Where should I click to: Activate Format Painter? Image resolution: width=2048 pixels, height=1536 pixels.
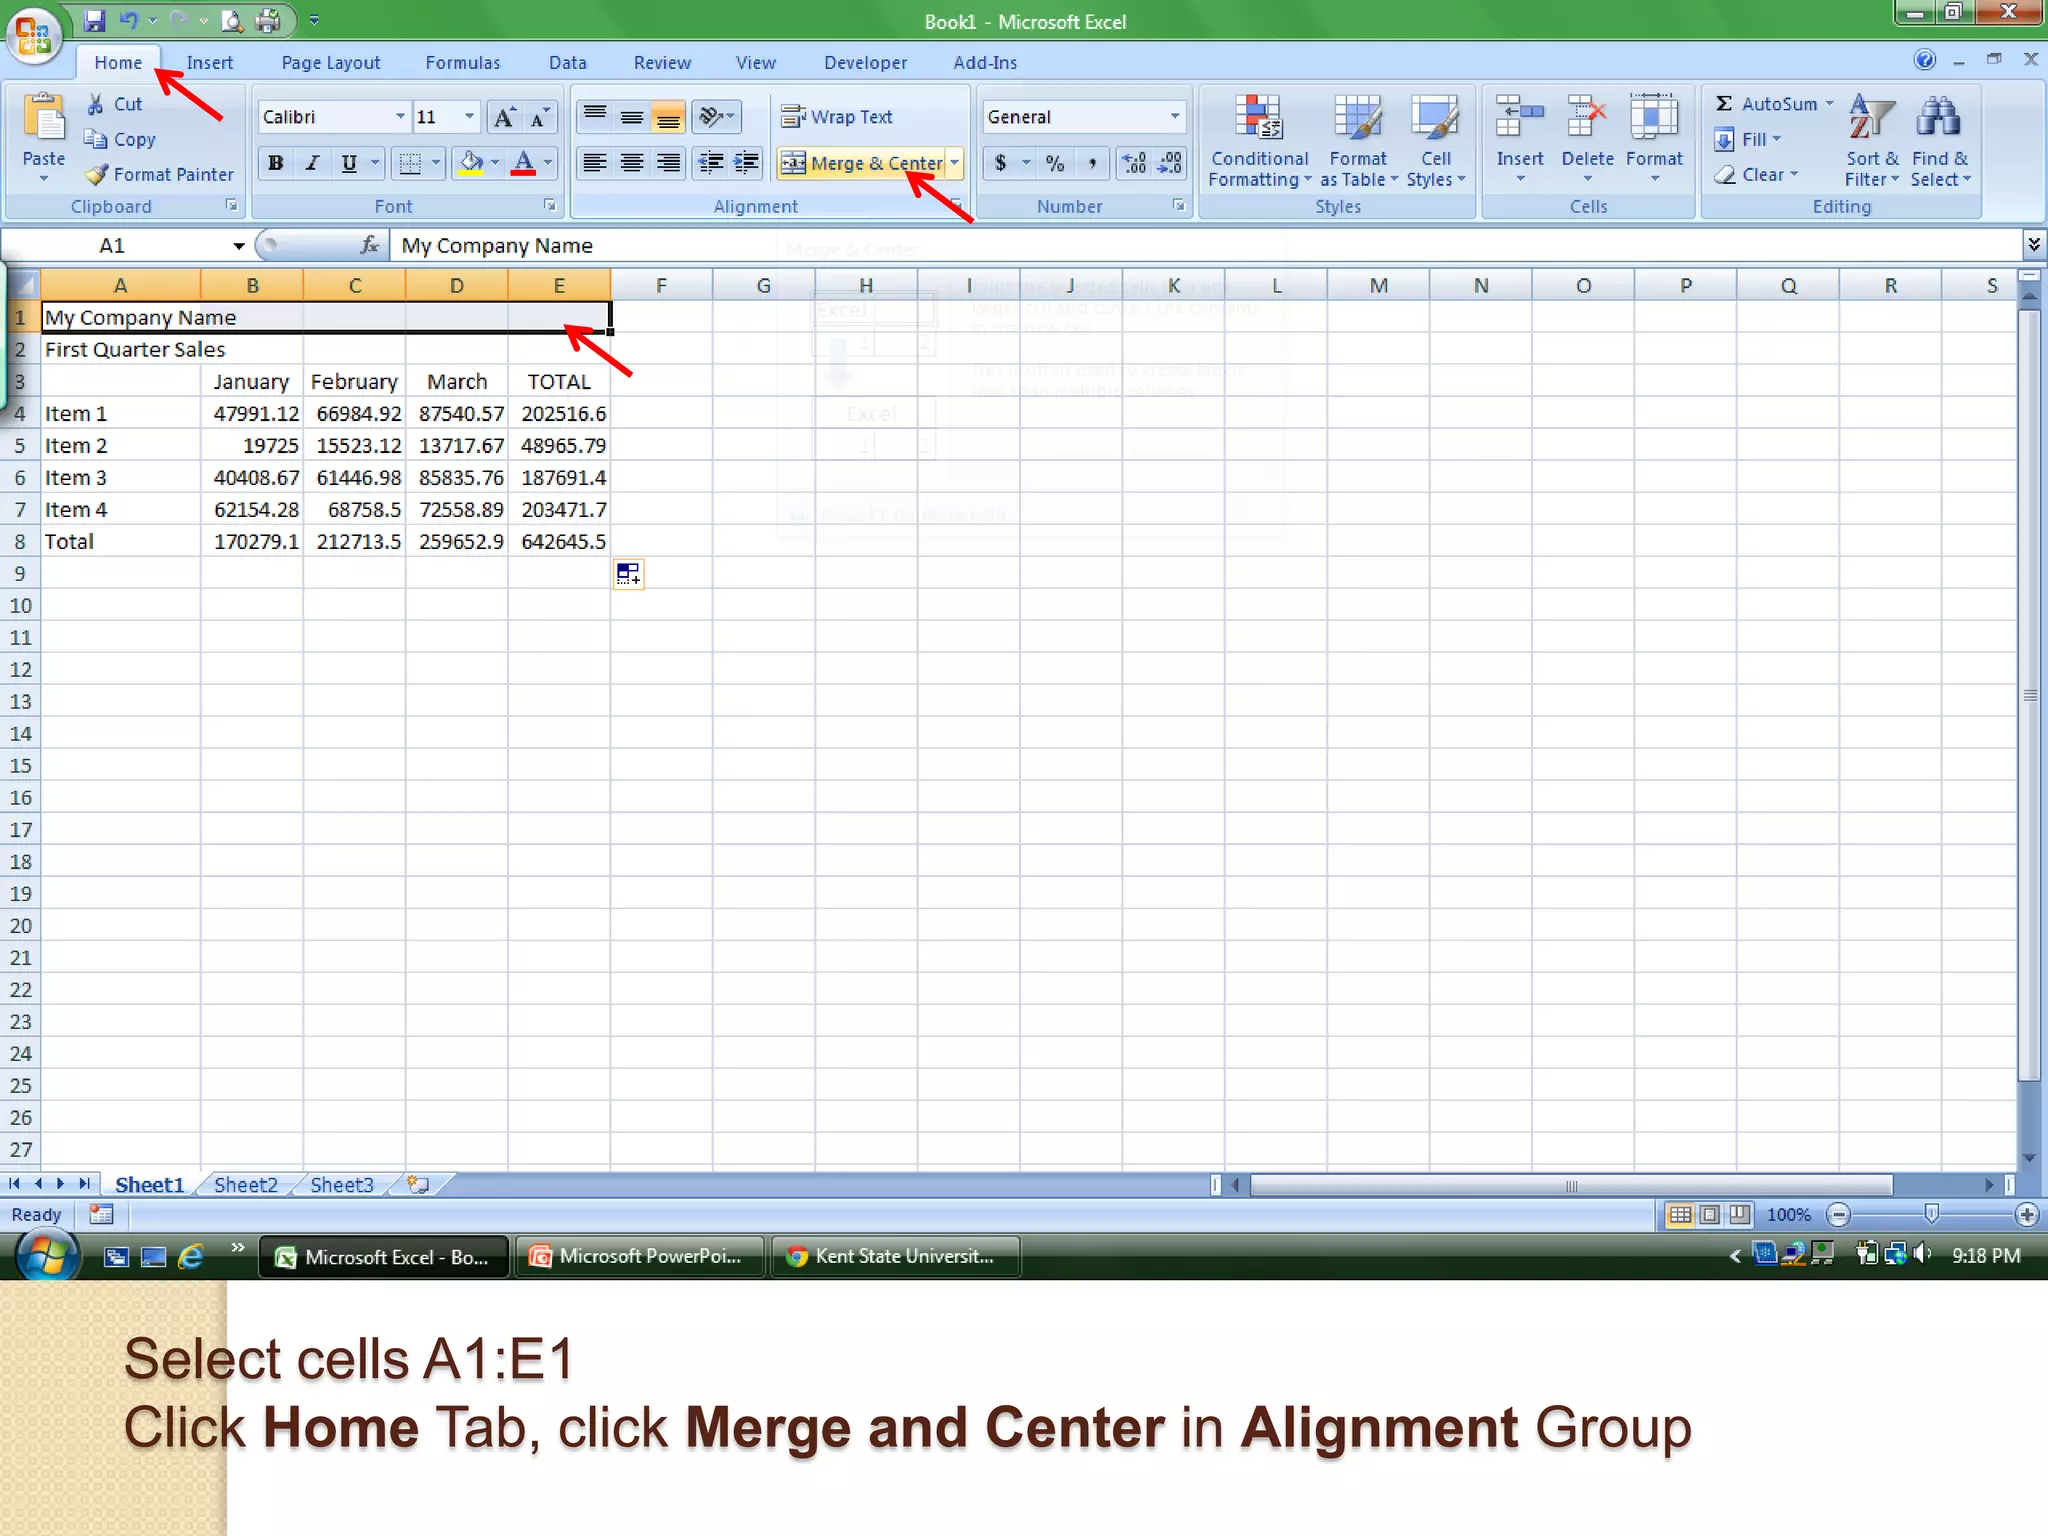(x=160, y=174)
